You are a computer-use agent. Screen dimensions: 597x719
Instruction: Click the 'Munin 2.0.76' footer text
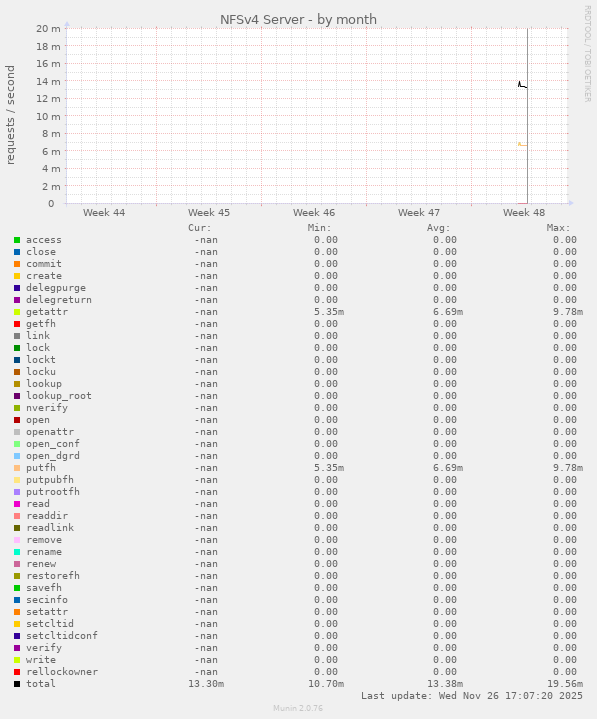point(298,708)
